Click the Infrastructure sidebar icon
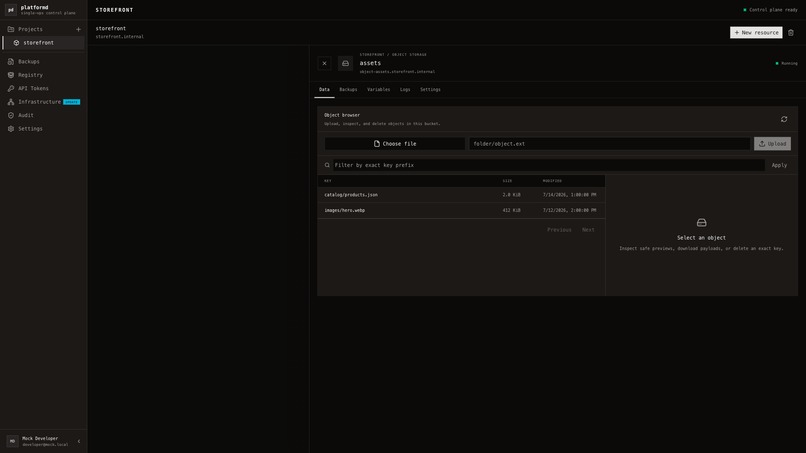This screenshot has height=453, width=806. [11, 102]
